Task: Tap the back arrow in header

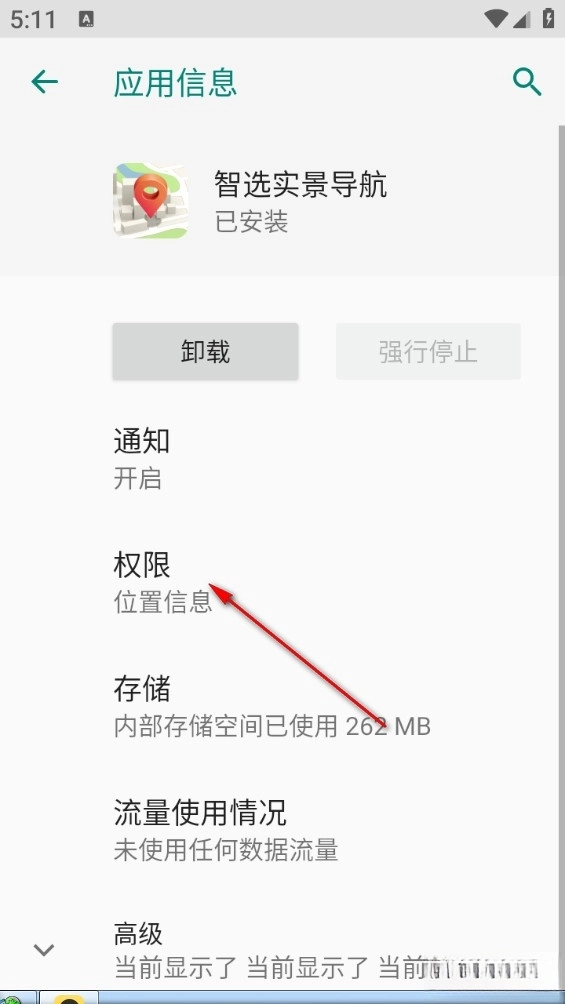Action: pos(44,82)
